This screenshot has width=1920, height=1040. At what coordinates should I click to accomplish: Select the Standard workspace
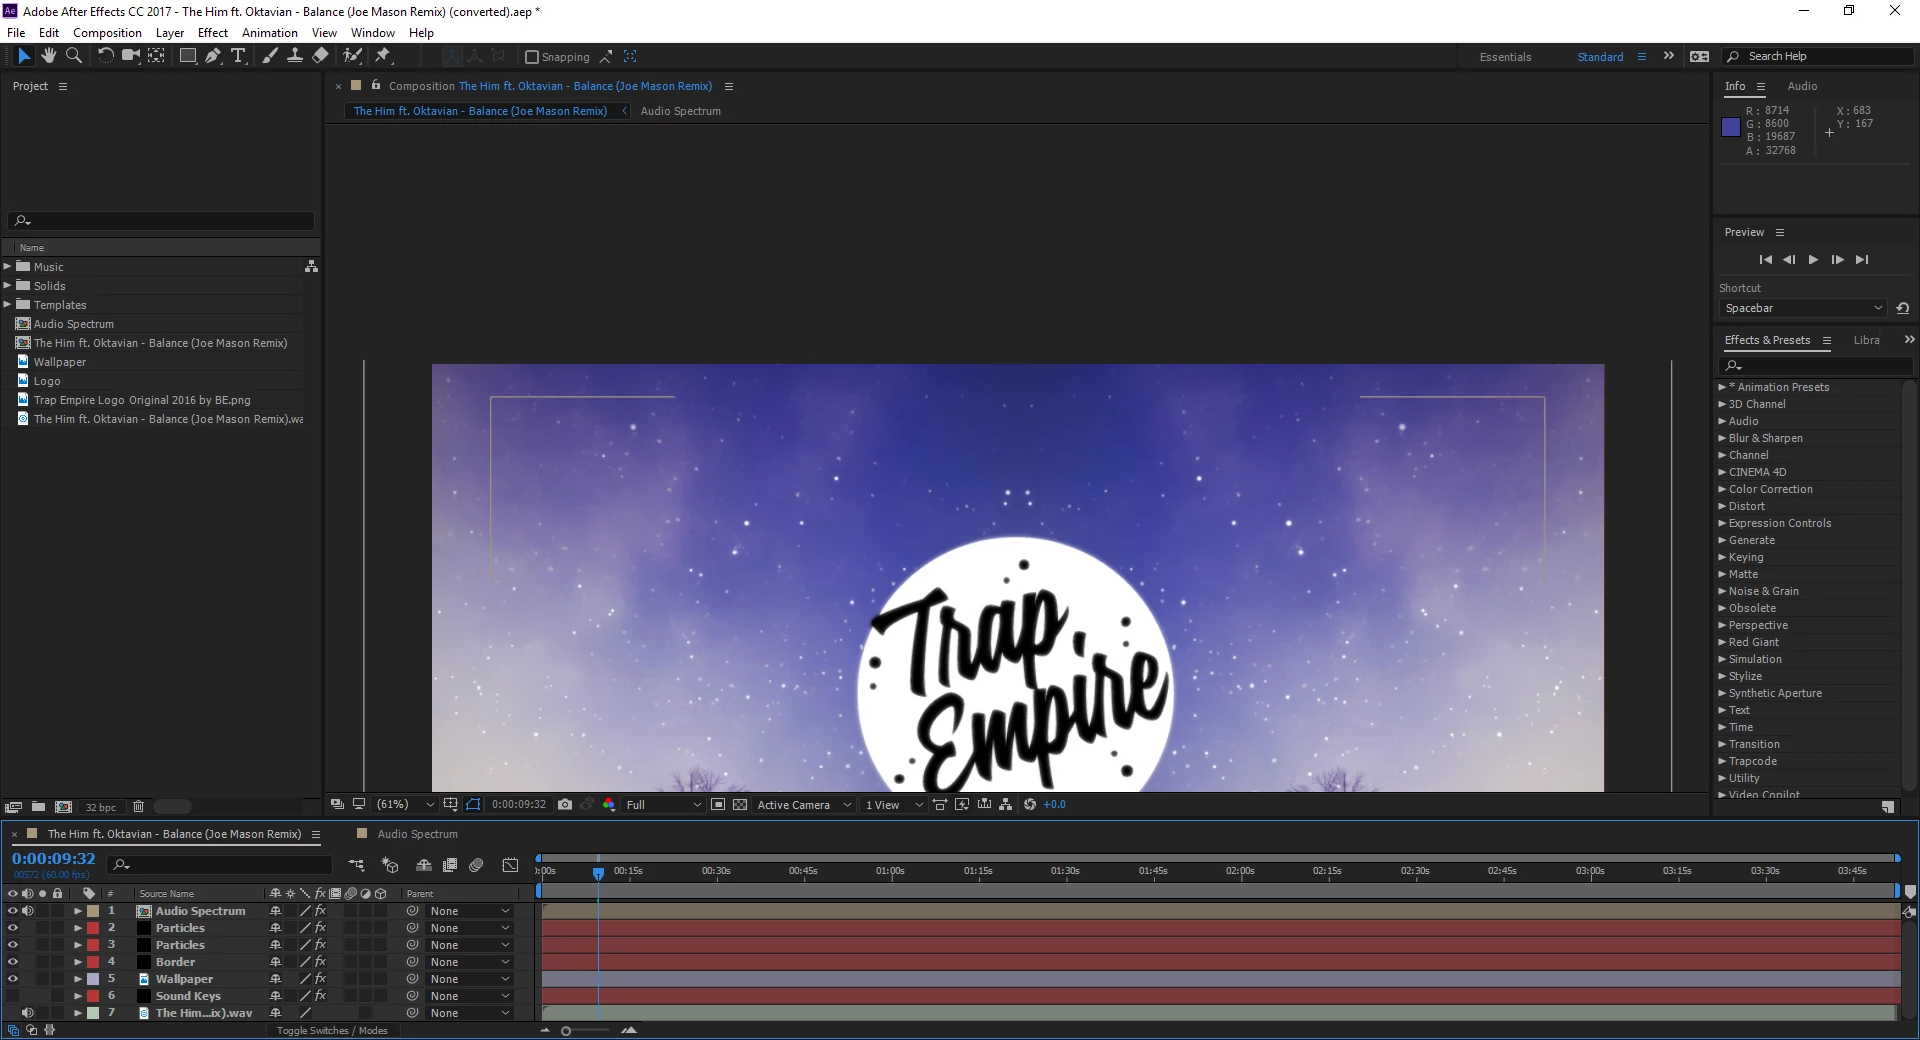click(1600, 57)
